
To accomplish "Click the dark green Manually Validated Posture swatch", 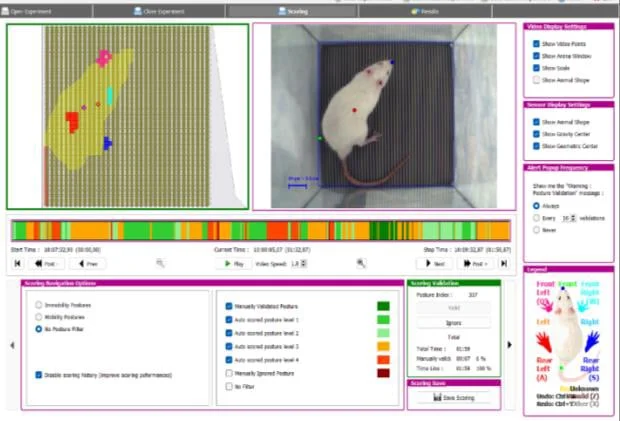I will [x=384, y=307].
